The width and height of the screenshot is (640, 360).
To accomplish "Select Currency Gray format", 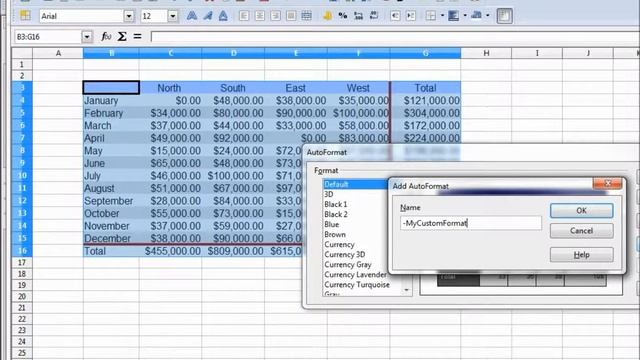I will coord(348,264).
